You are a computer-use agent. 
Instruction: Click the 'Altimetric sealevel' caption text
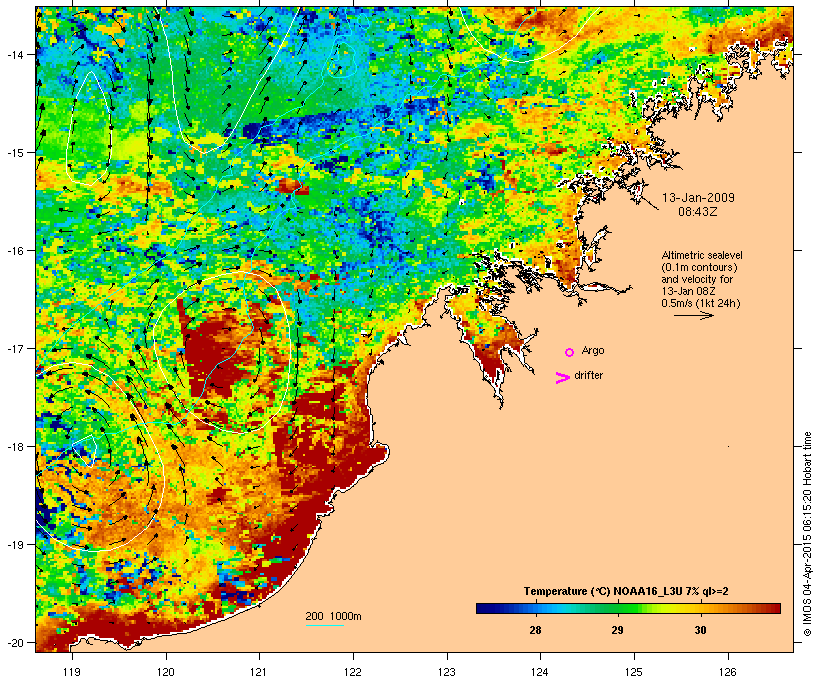pos(702,255)
